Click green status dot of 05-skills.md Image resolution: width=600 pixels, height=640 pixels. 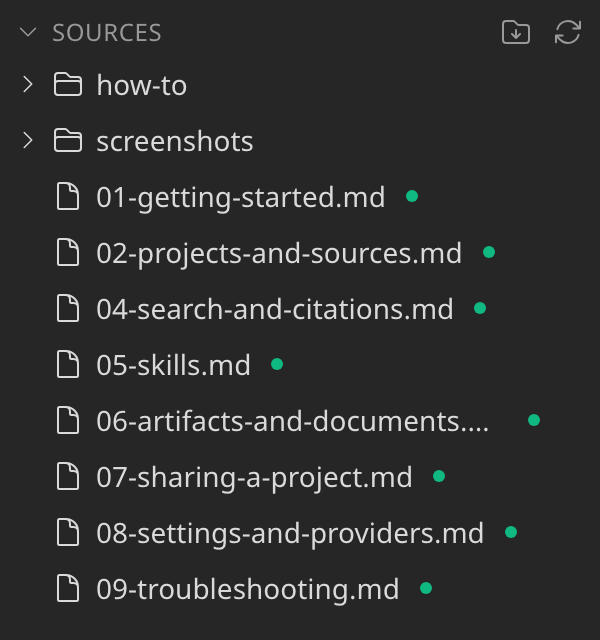click(277, 364)
